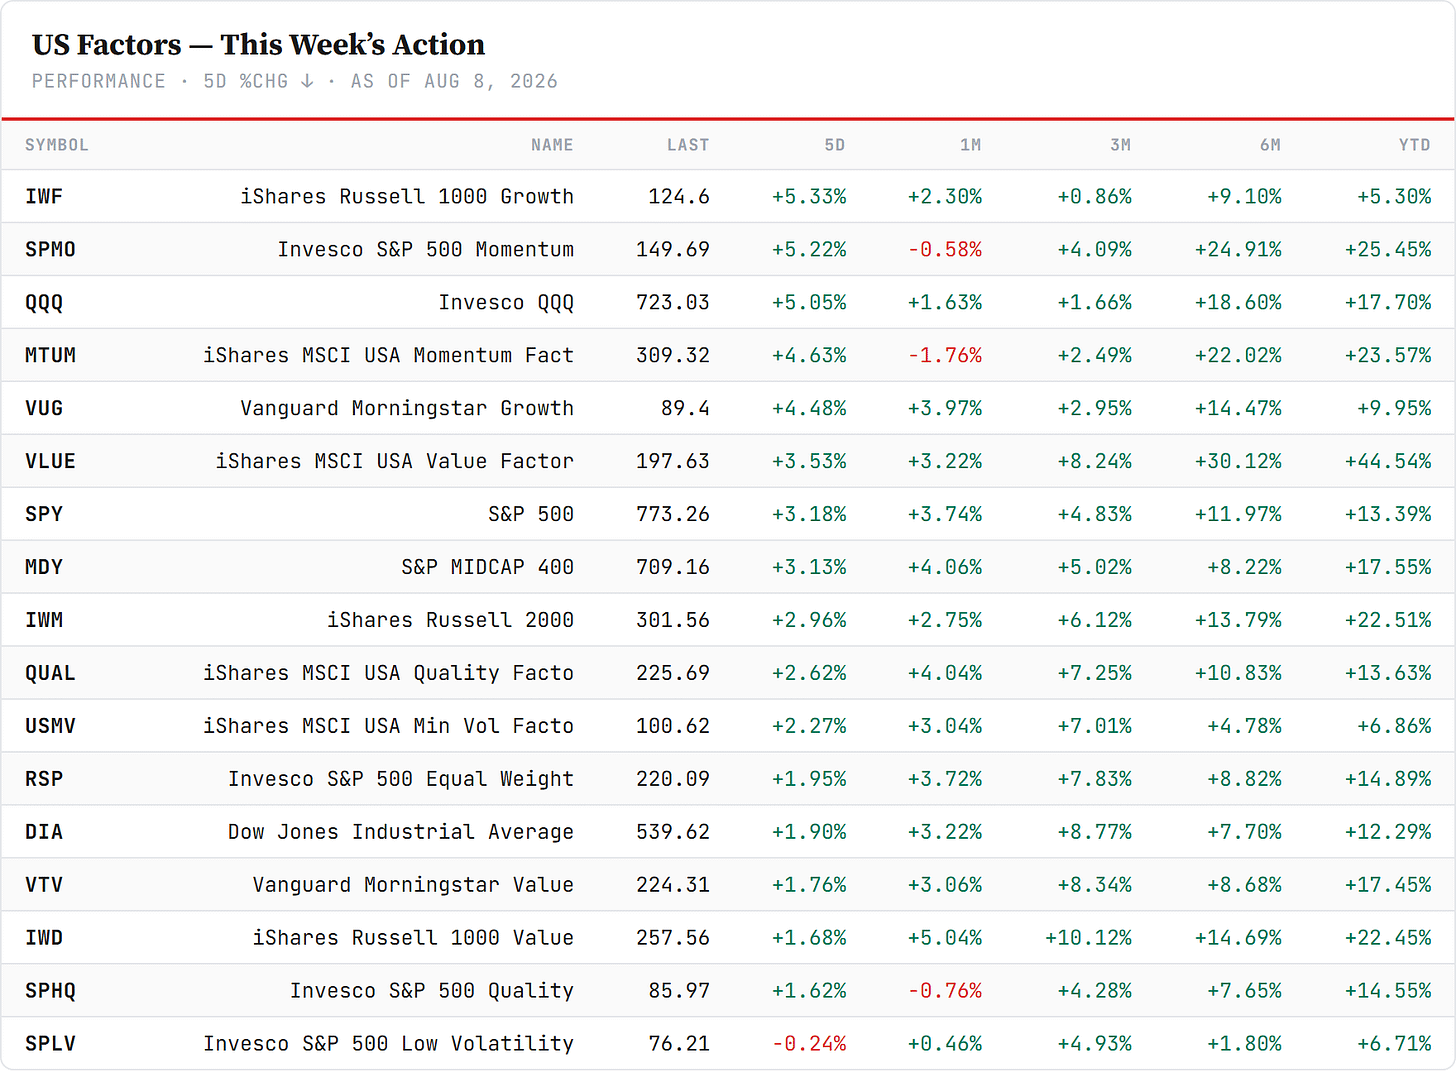The height and width of the screenshot is (1072, 1456).
Task: Click the US Factors — This Week's Action title
Action: click(258, 45)
